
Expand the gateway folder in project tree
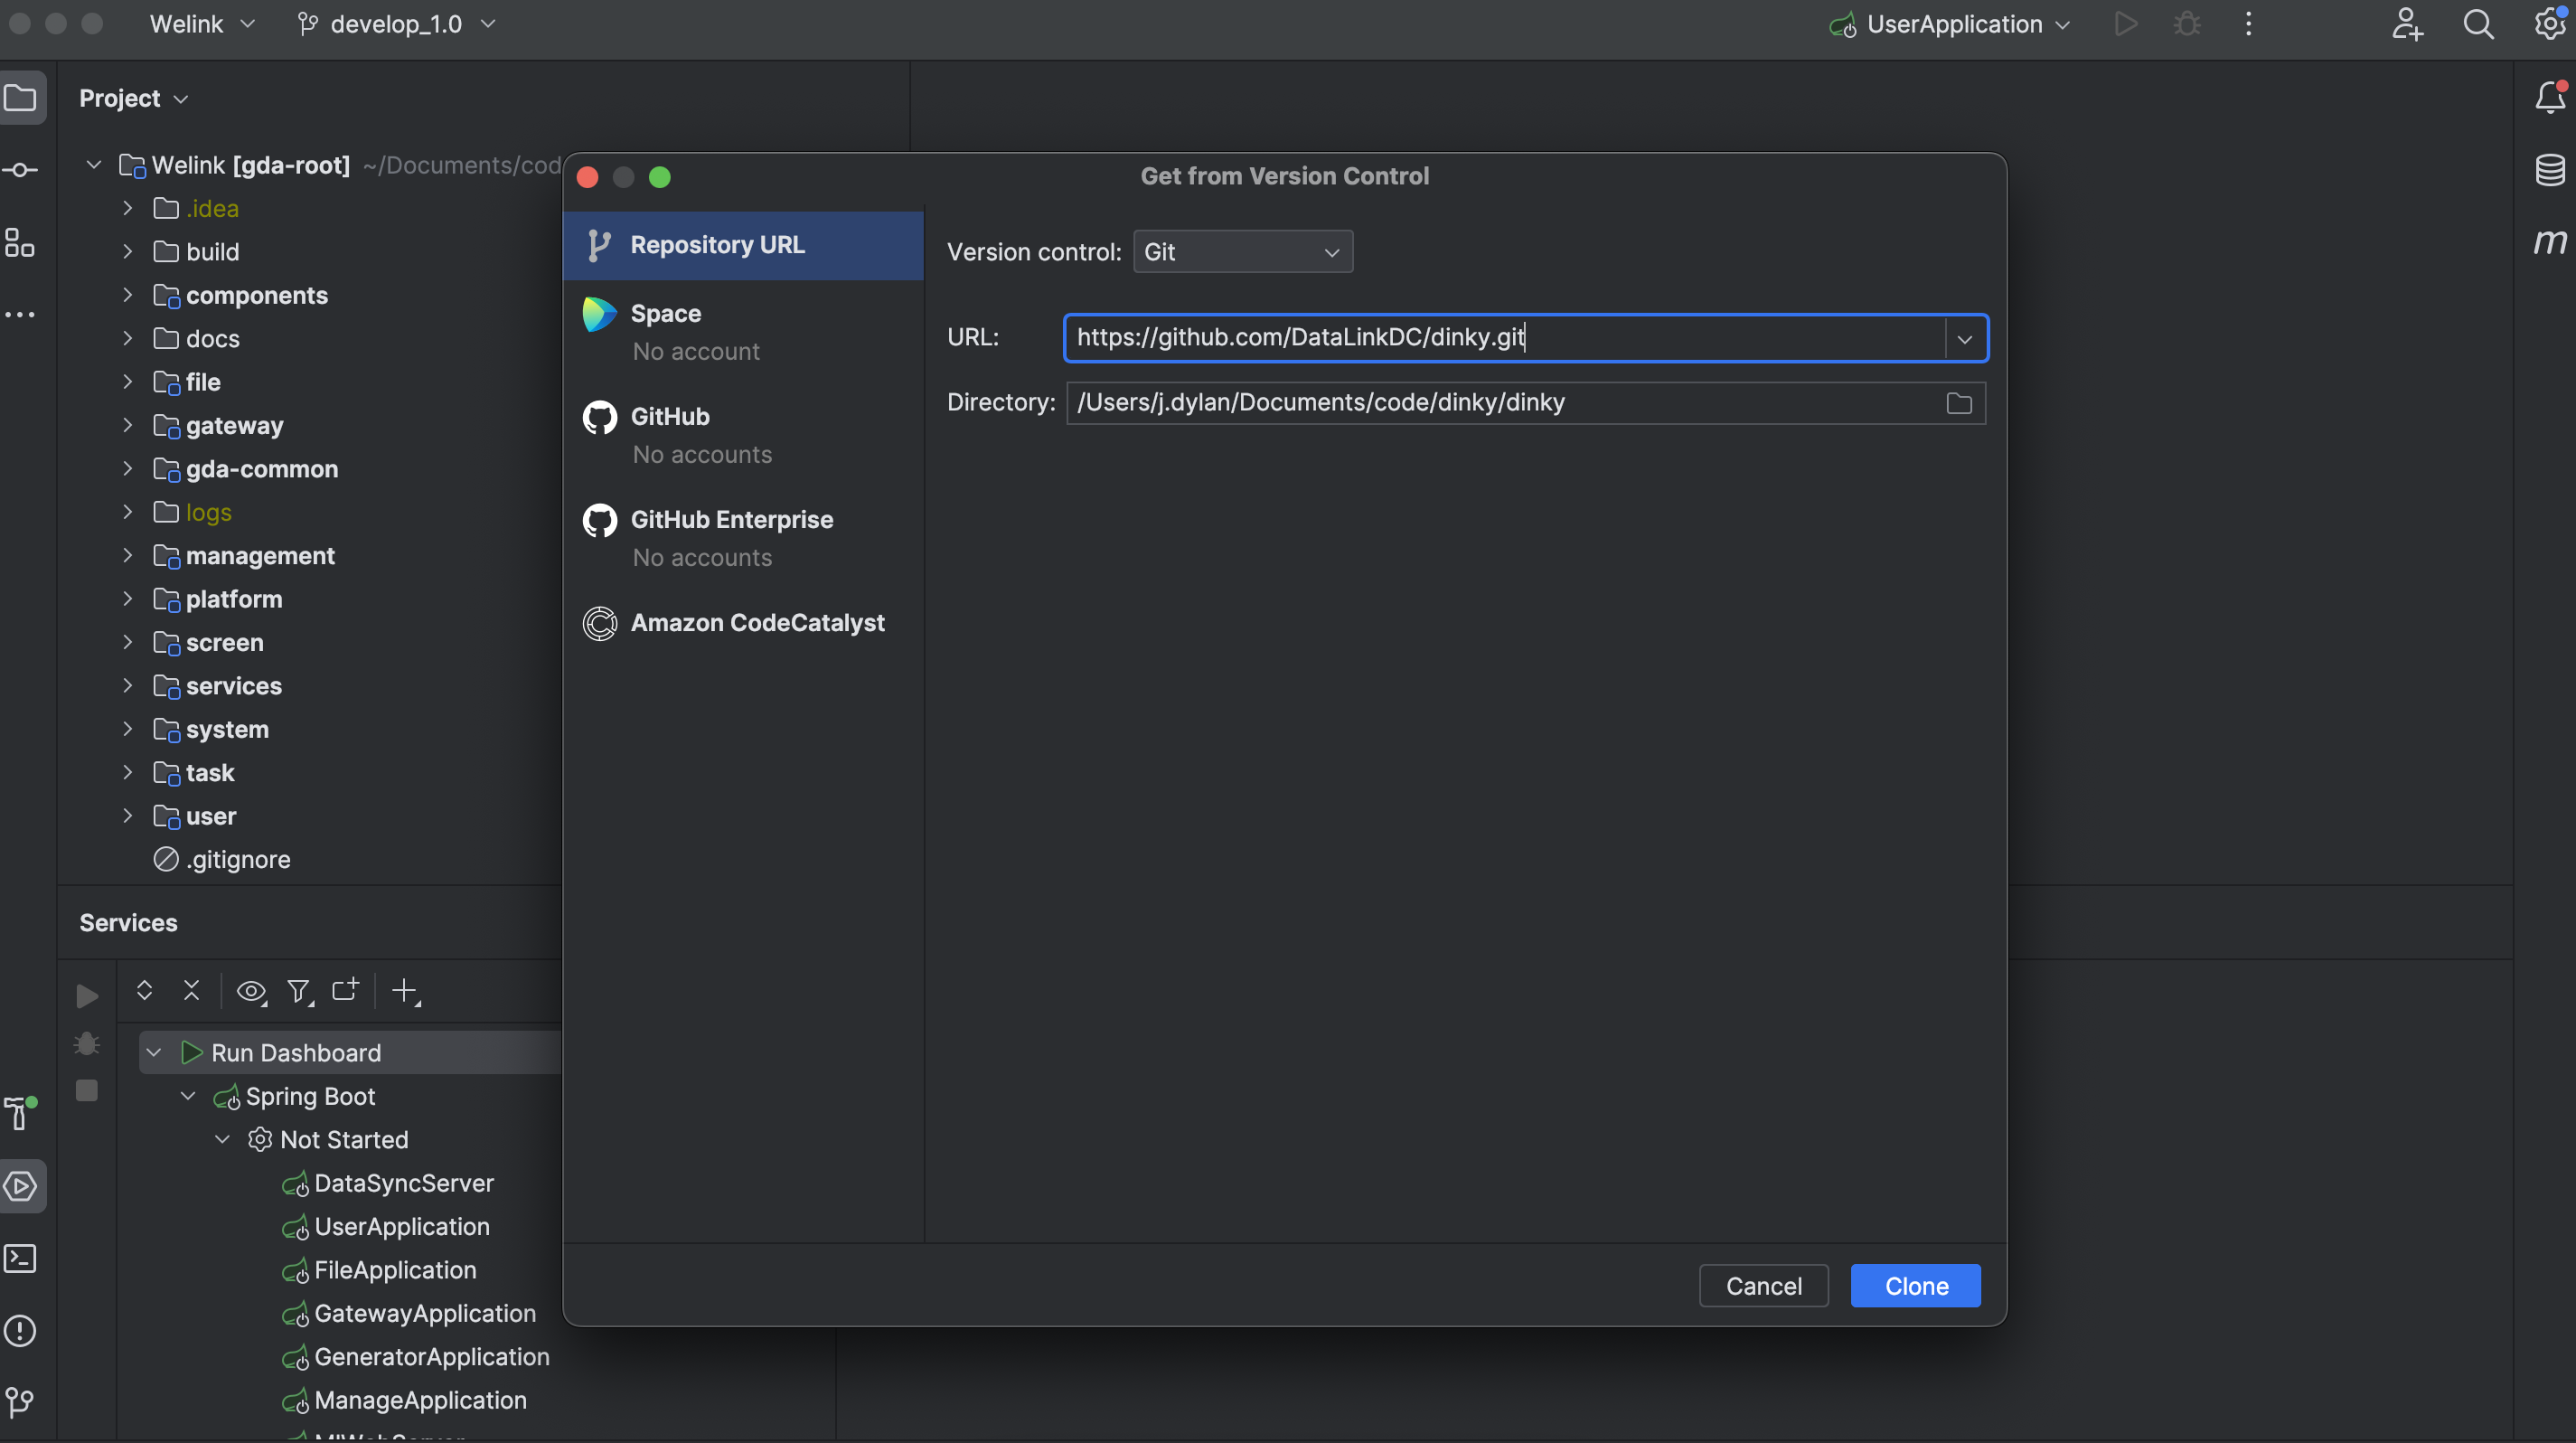[128, 426]
